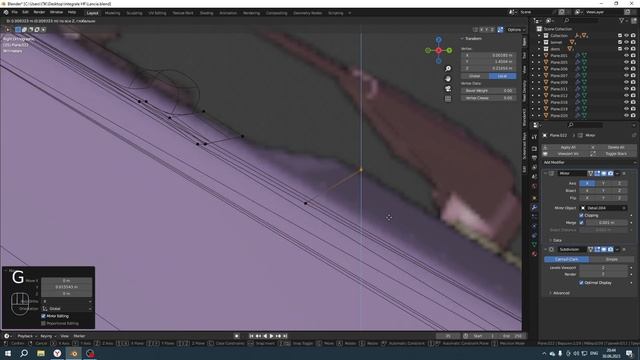
Task: Toggle visibility eye of Plane.001
Action: point(626,56)
